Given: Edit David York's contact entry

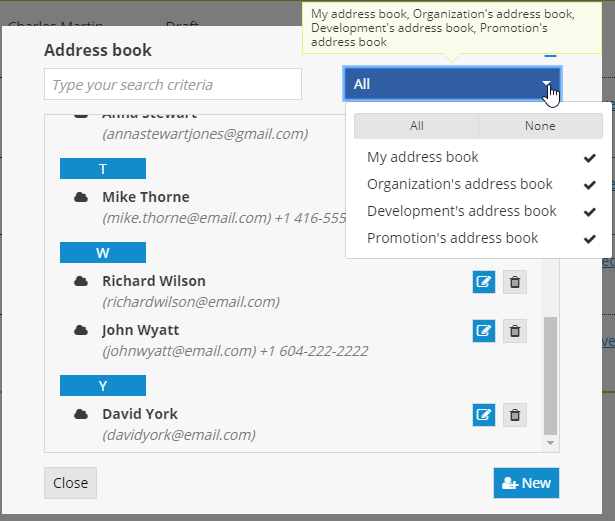Looking at the screenshot, I should pyautogui.click(x=484, y=414).
